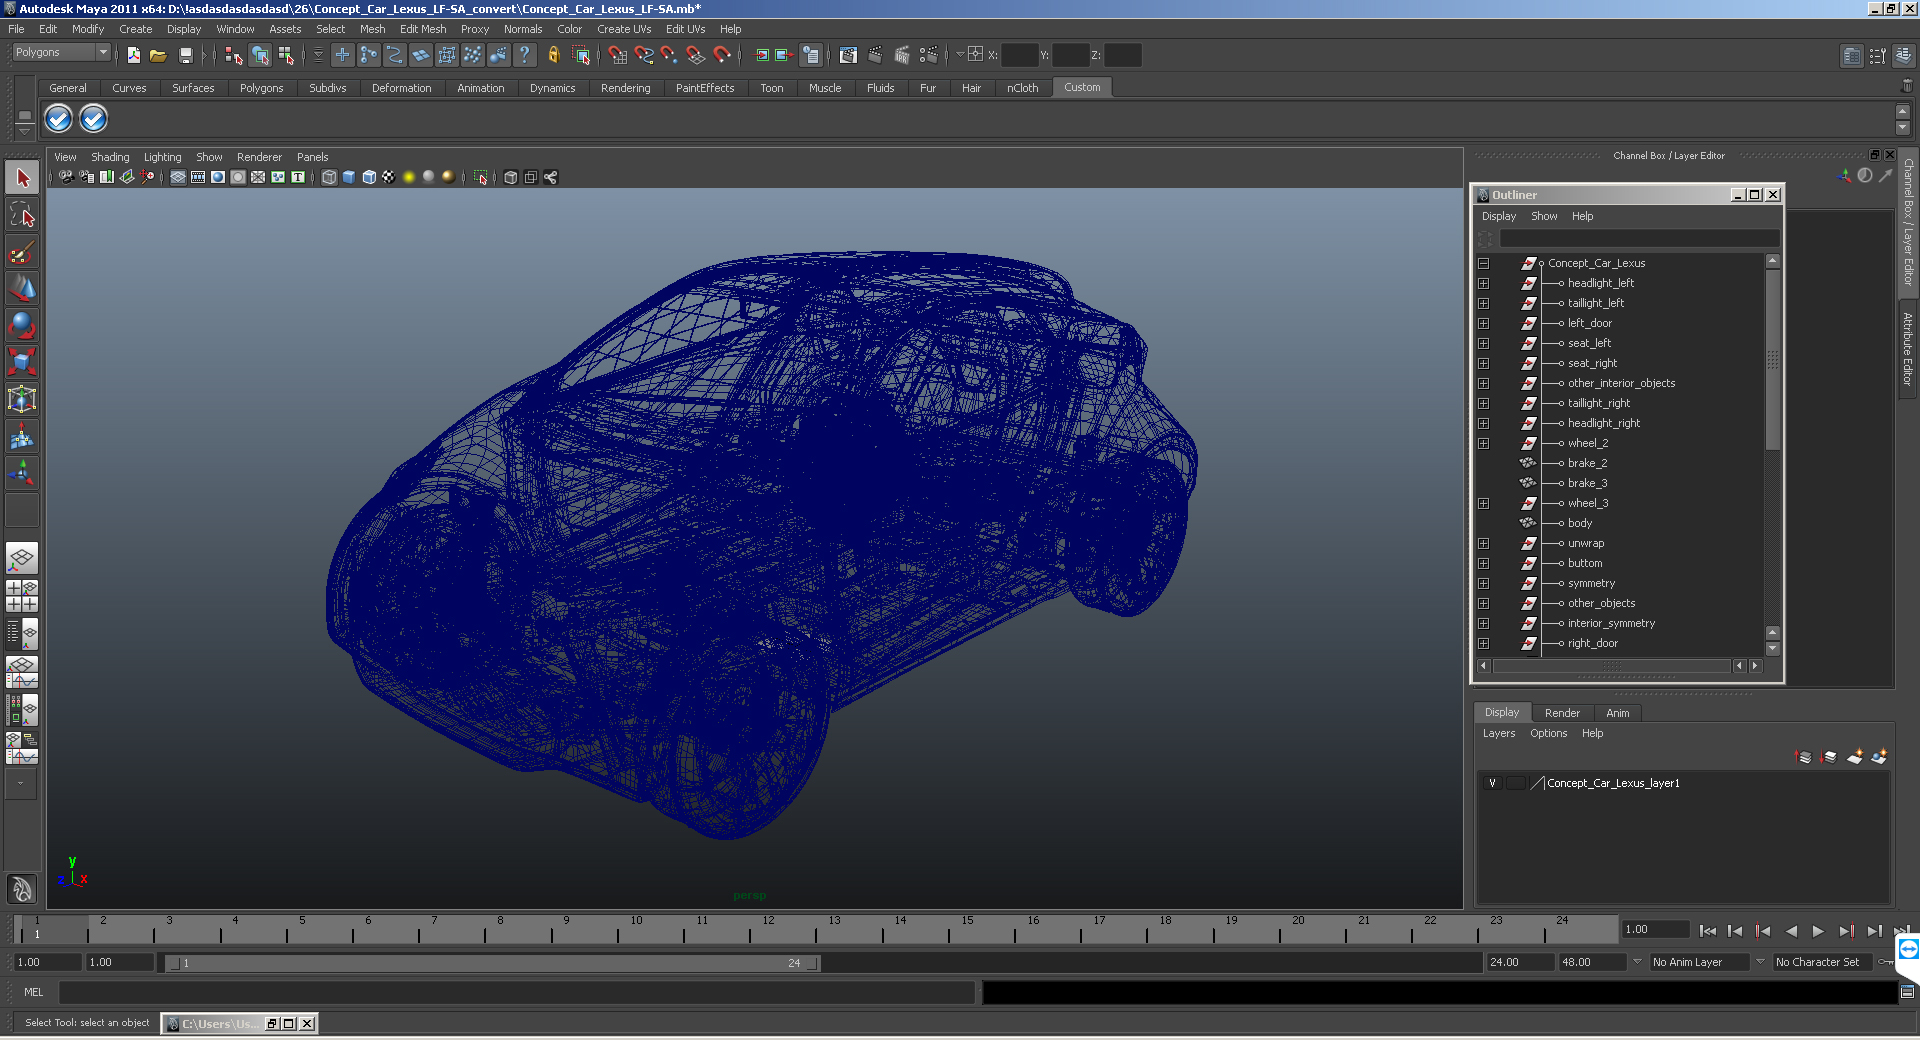
Task: Select the Scale tool red cube icon
Action: point(22,361)
